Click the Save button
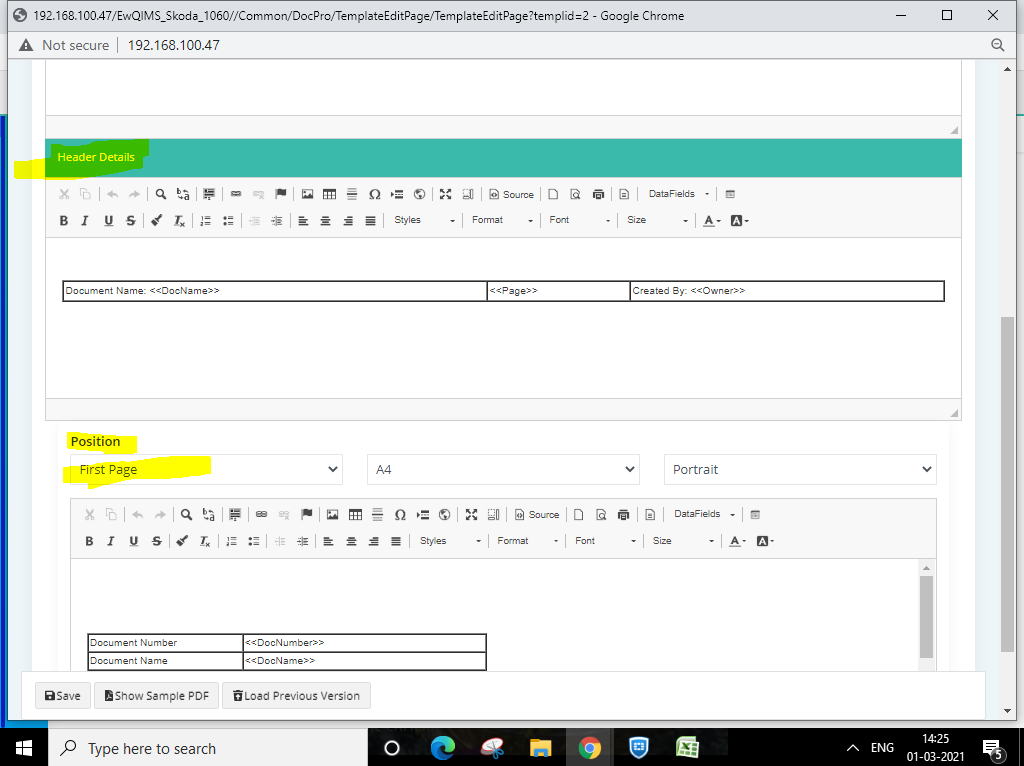 62,695
